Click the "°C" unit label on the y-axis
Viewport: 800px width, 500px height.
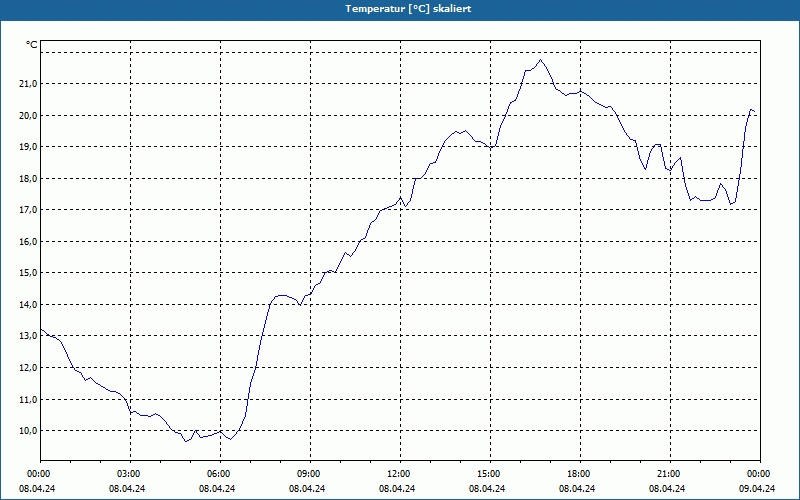point(32,45)
